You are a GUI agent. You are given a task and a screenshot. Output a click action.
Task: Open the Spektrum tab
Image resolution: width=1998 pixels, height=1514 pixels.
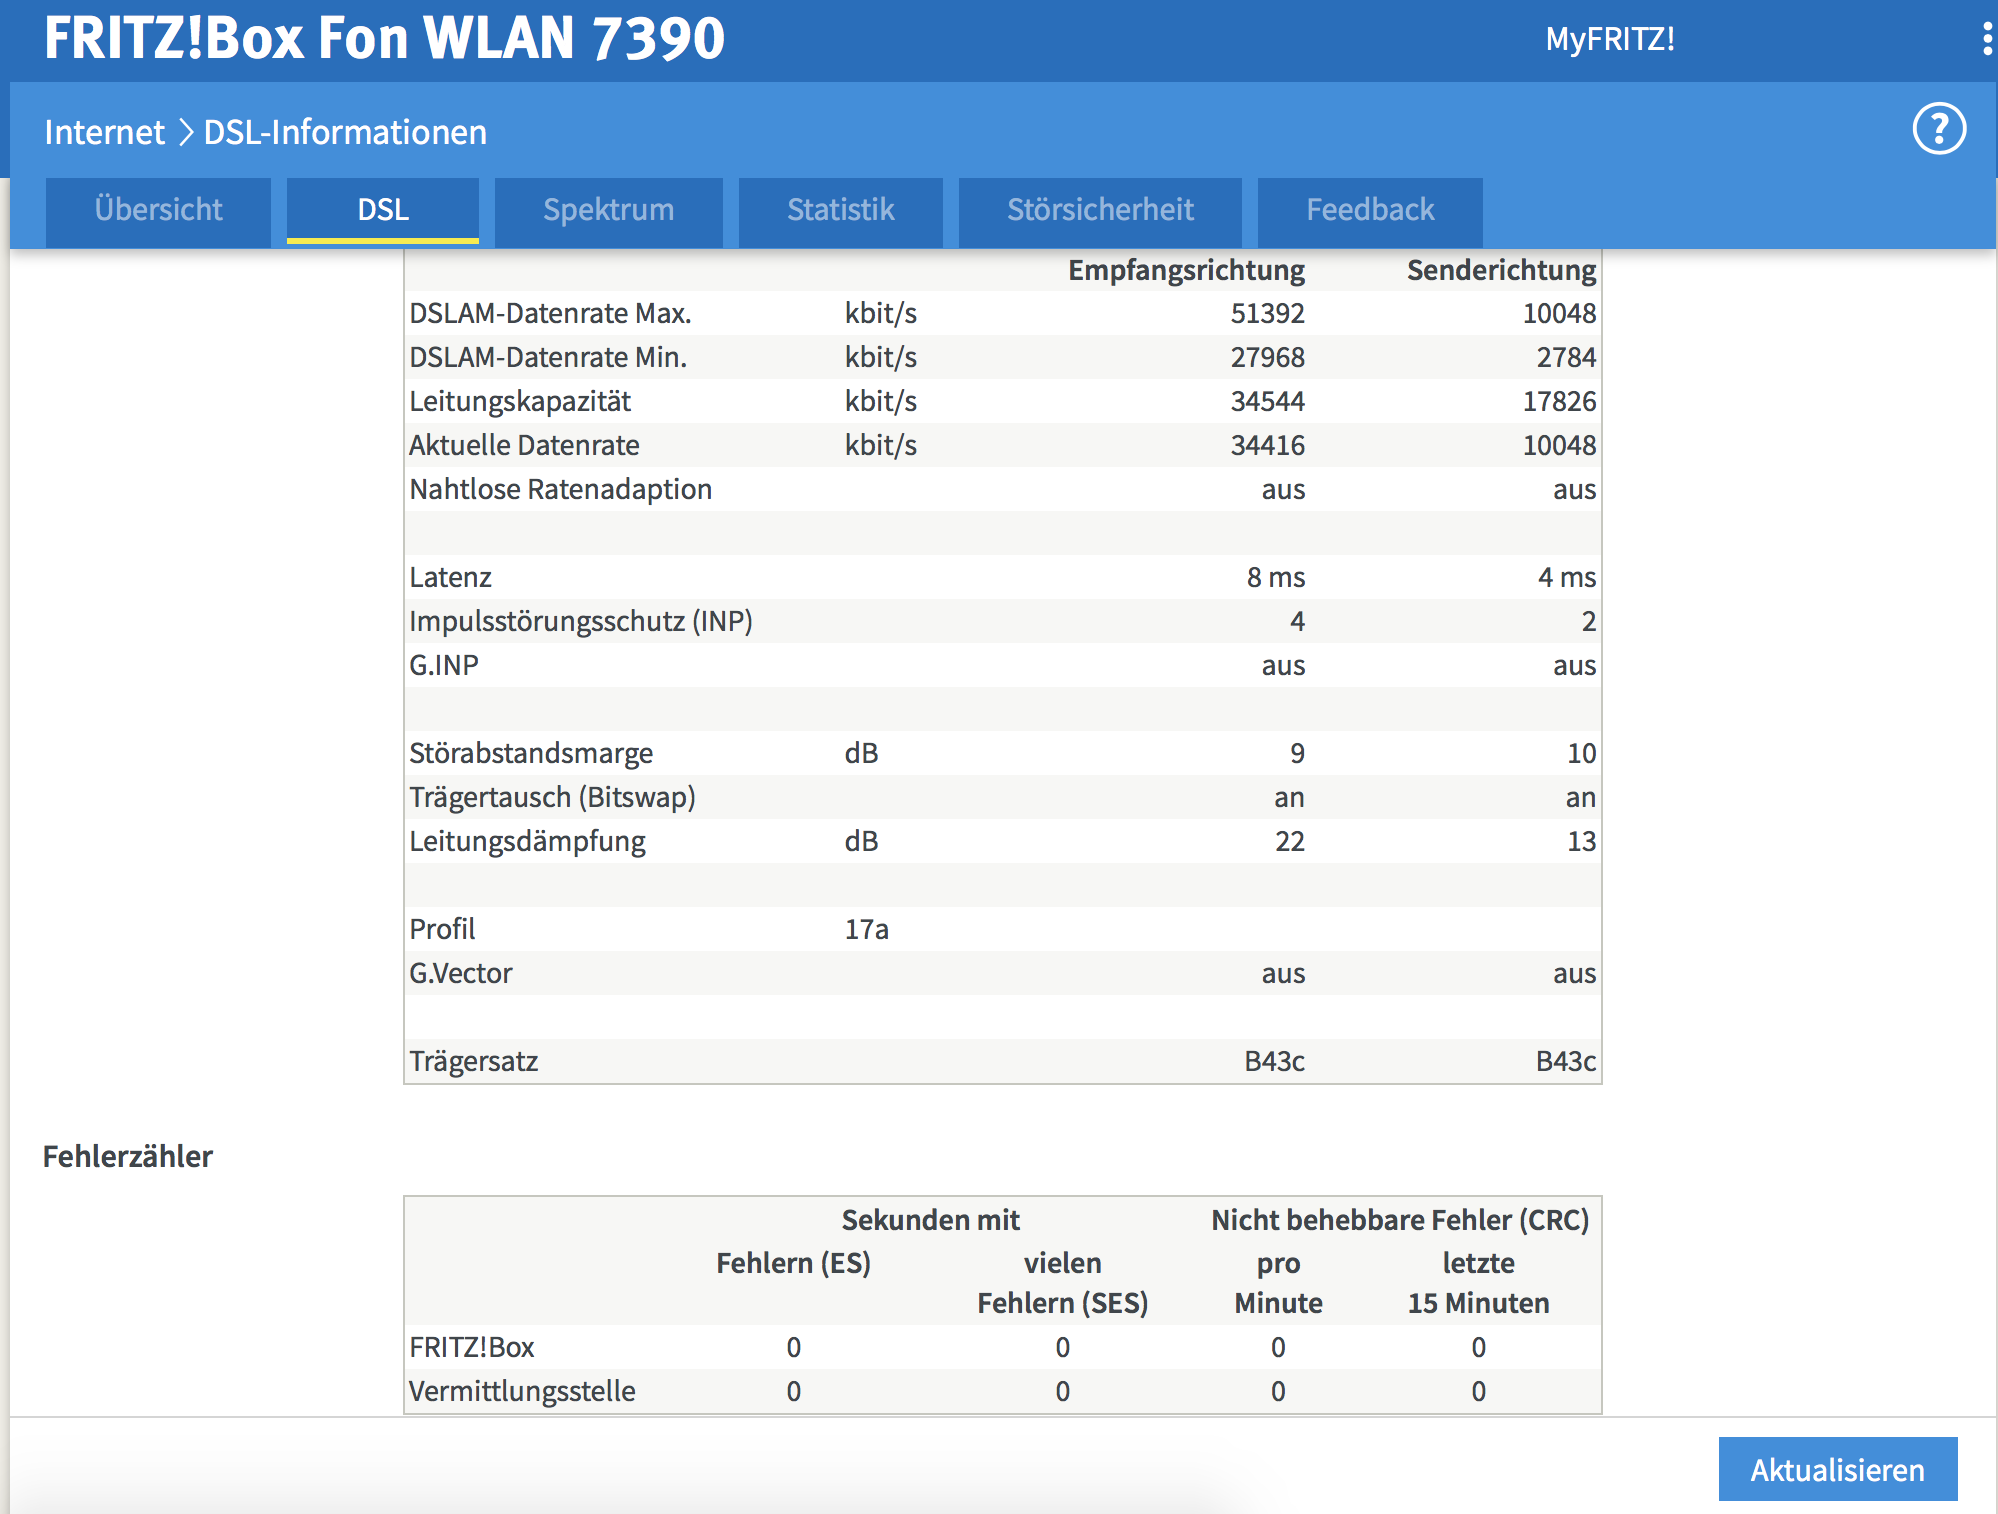click(x=608, y=210)
